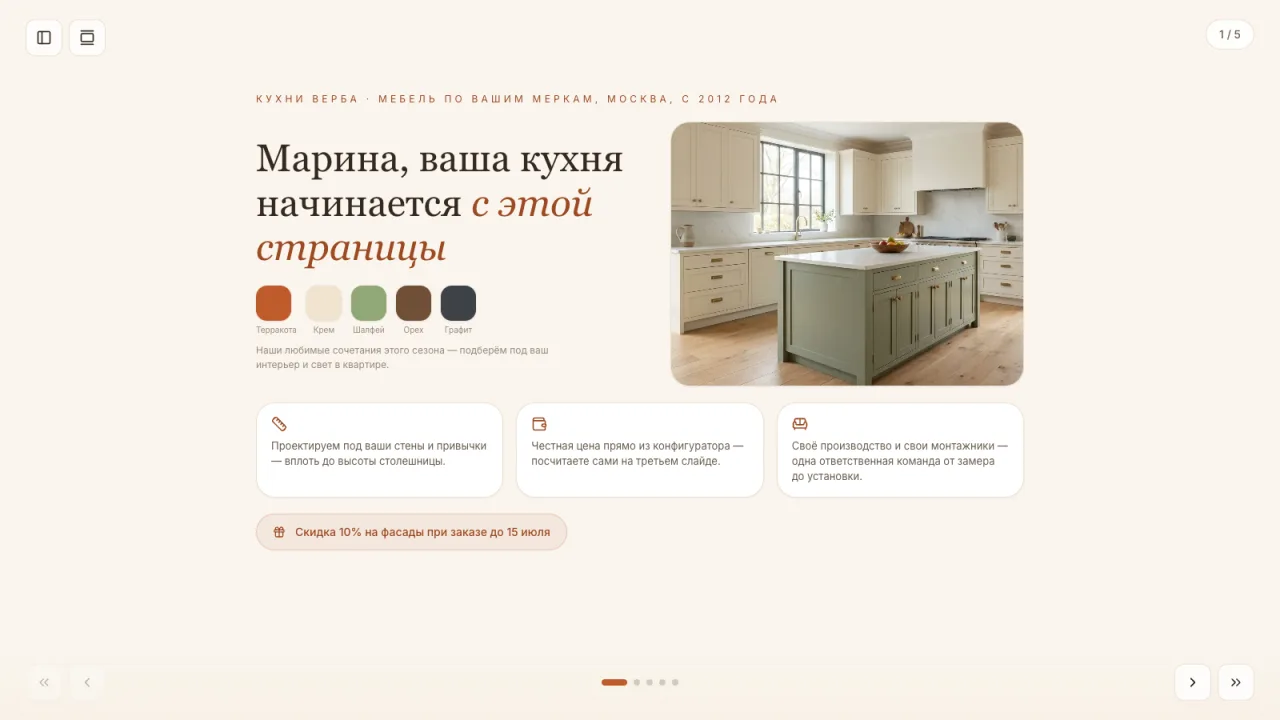
Task: Go to the next slide arrow
Action: pos(1192,682)
